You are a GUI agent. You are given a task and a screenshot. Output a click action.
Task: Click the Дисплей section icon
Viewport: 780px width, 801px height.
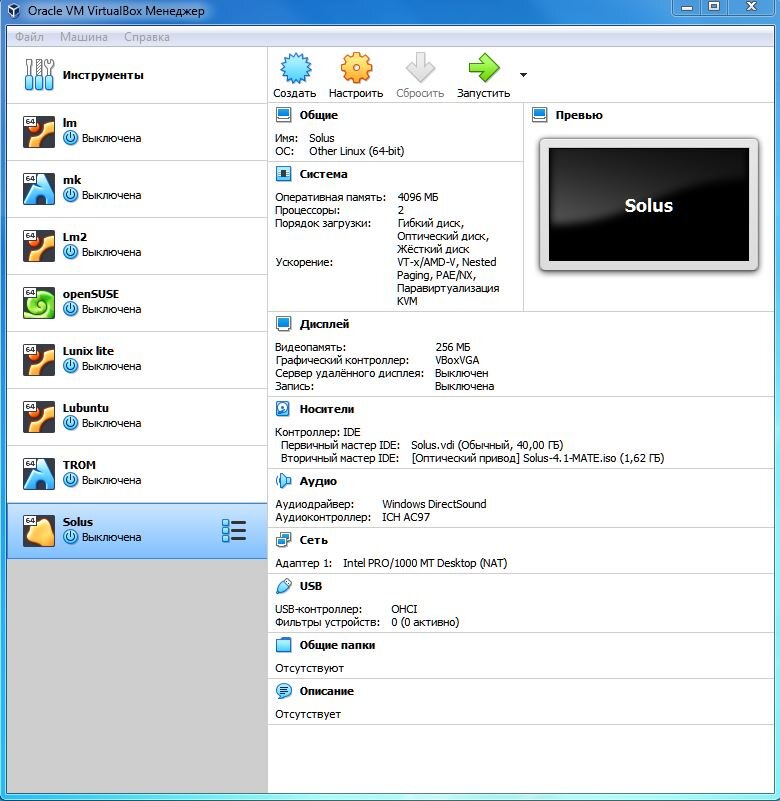tap(283, 324)
